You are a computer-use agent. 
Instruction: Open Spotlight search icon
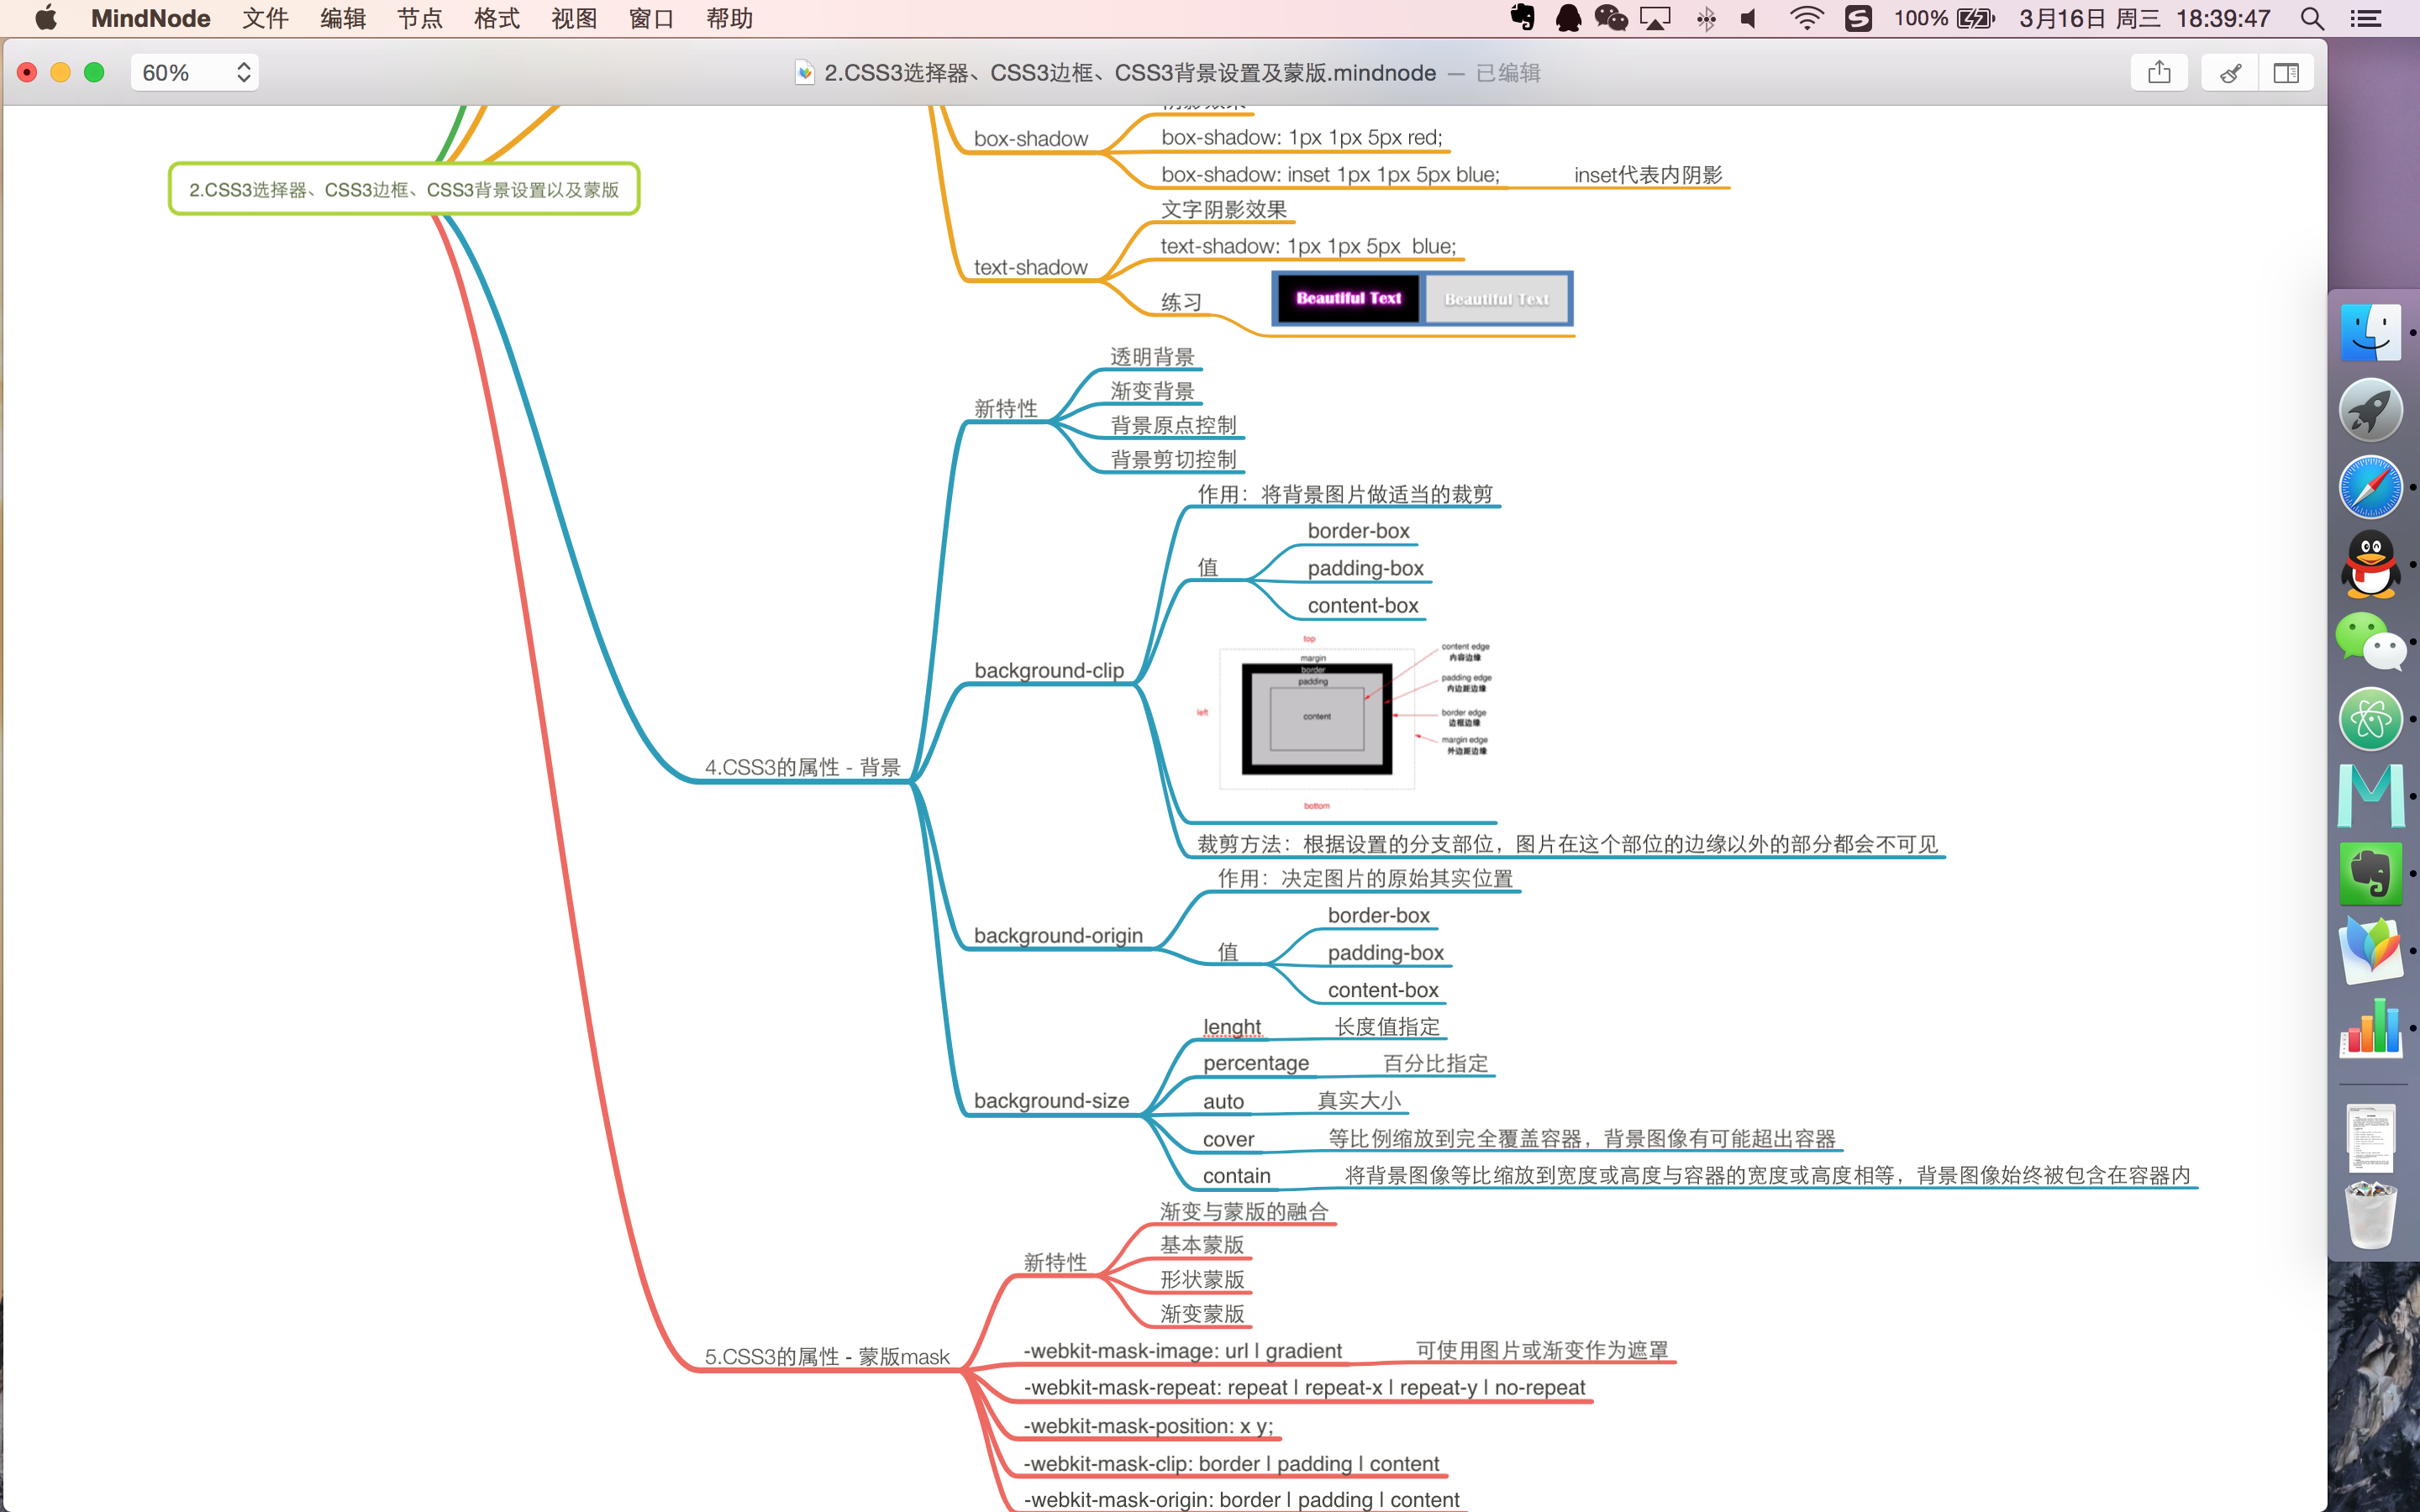(2312, 18)
